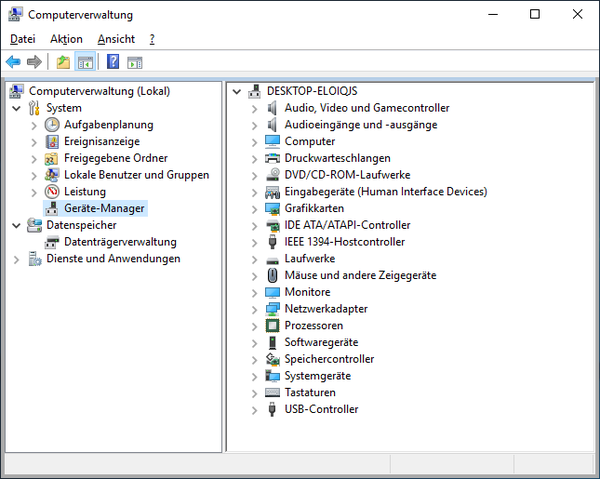Open the Ansicht menu
Screen dimensions: 600x479
(x=116, y=39)
